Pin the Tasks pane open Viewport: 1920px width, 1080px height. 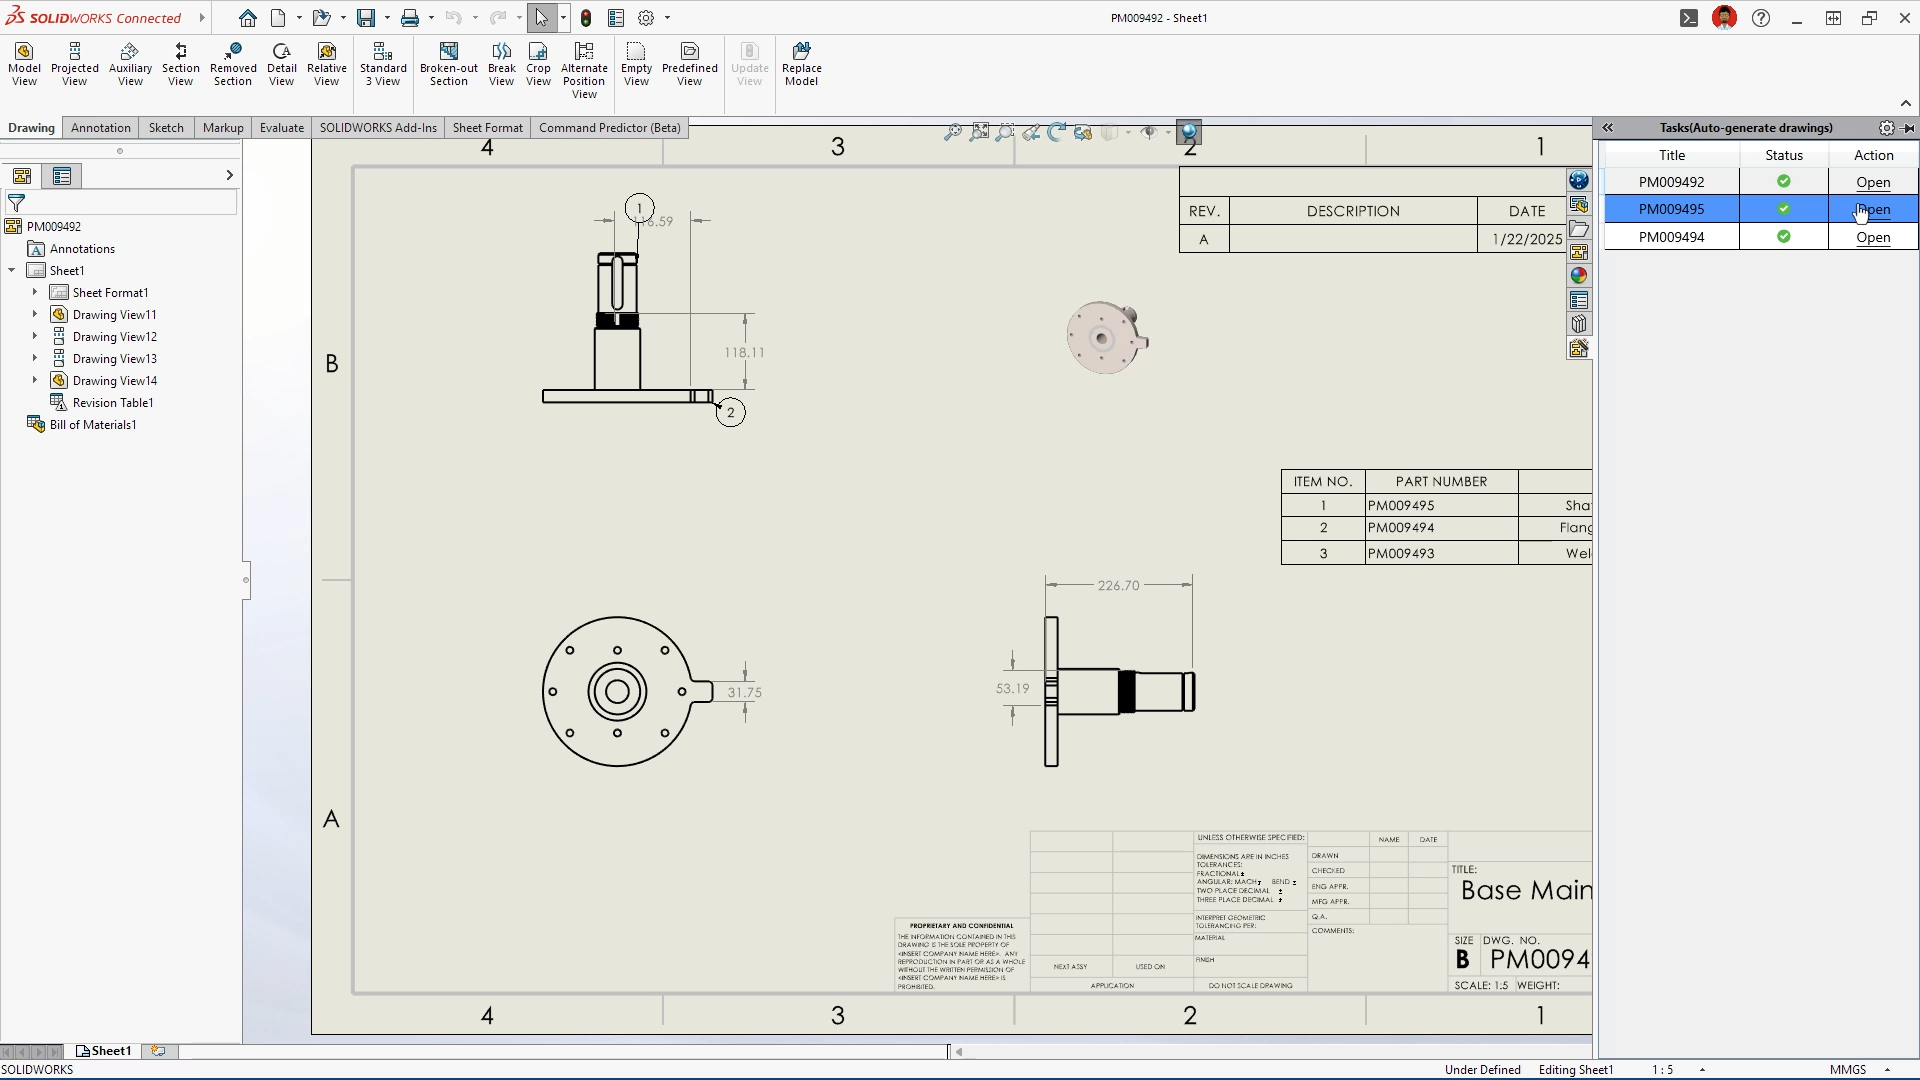pos(1908,128)
